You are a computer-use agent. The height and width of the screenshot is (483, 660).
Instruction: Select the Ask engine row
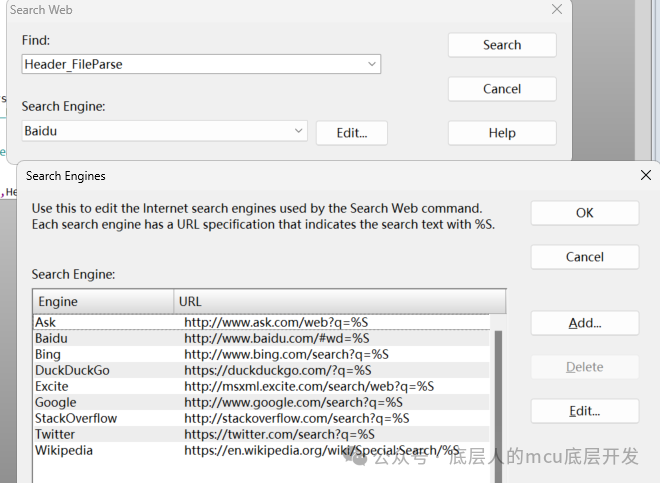coord(46,322)
